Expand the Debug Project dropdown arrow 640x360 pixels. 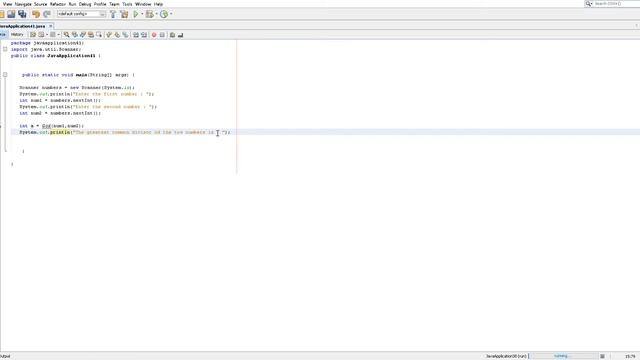point(156,14)
